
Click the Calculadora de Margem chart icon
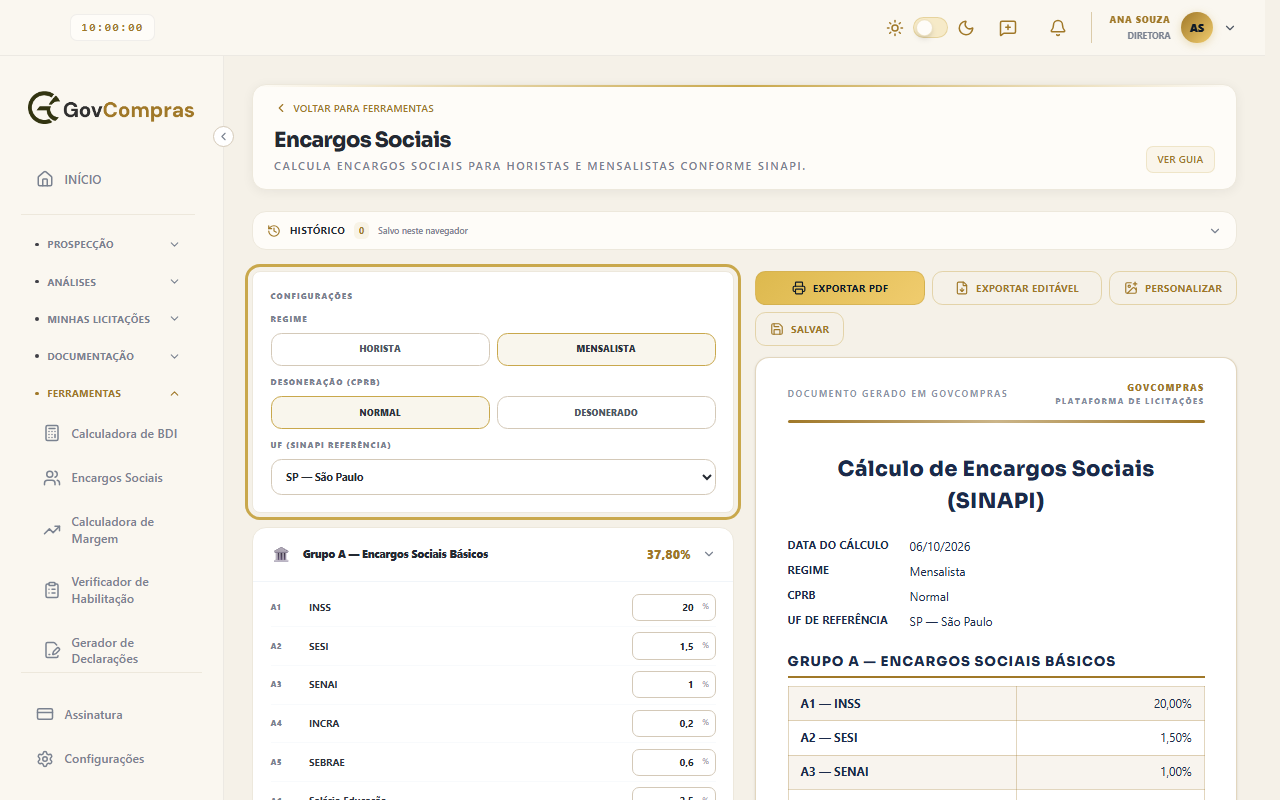point(52,530)
